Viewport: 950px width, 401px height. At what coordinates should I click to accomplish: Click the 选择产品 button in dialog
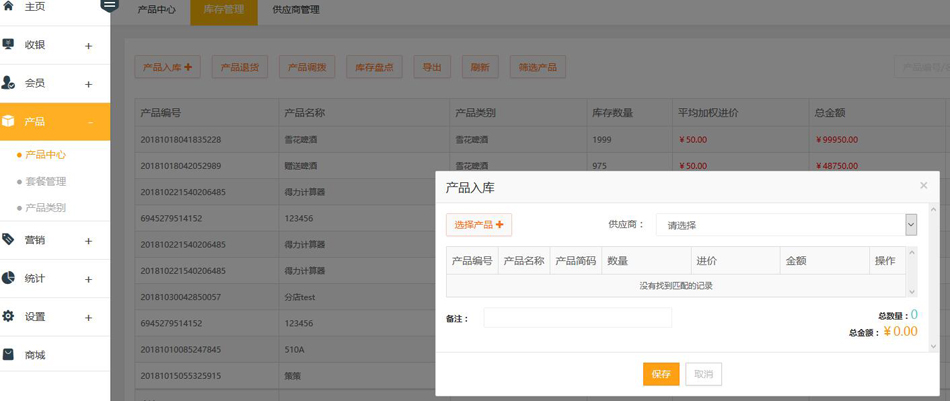(x=479, y=225)
